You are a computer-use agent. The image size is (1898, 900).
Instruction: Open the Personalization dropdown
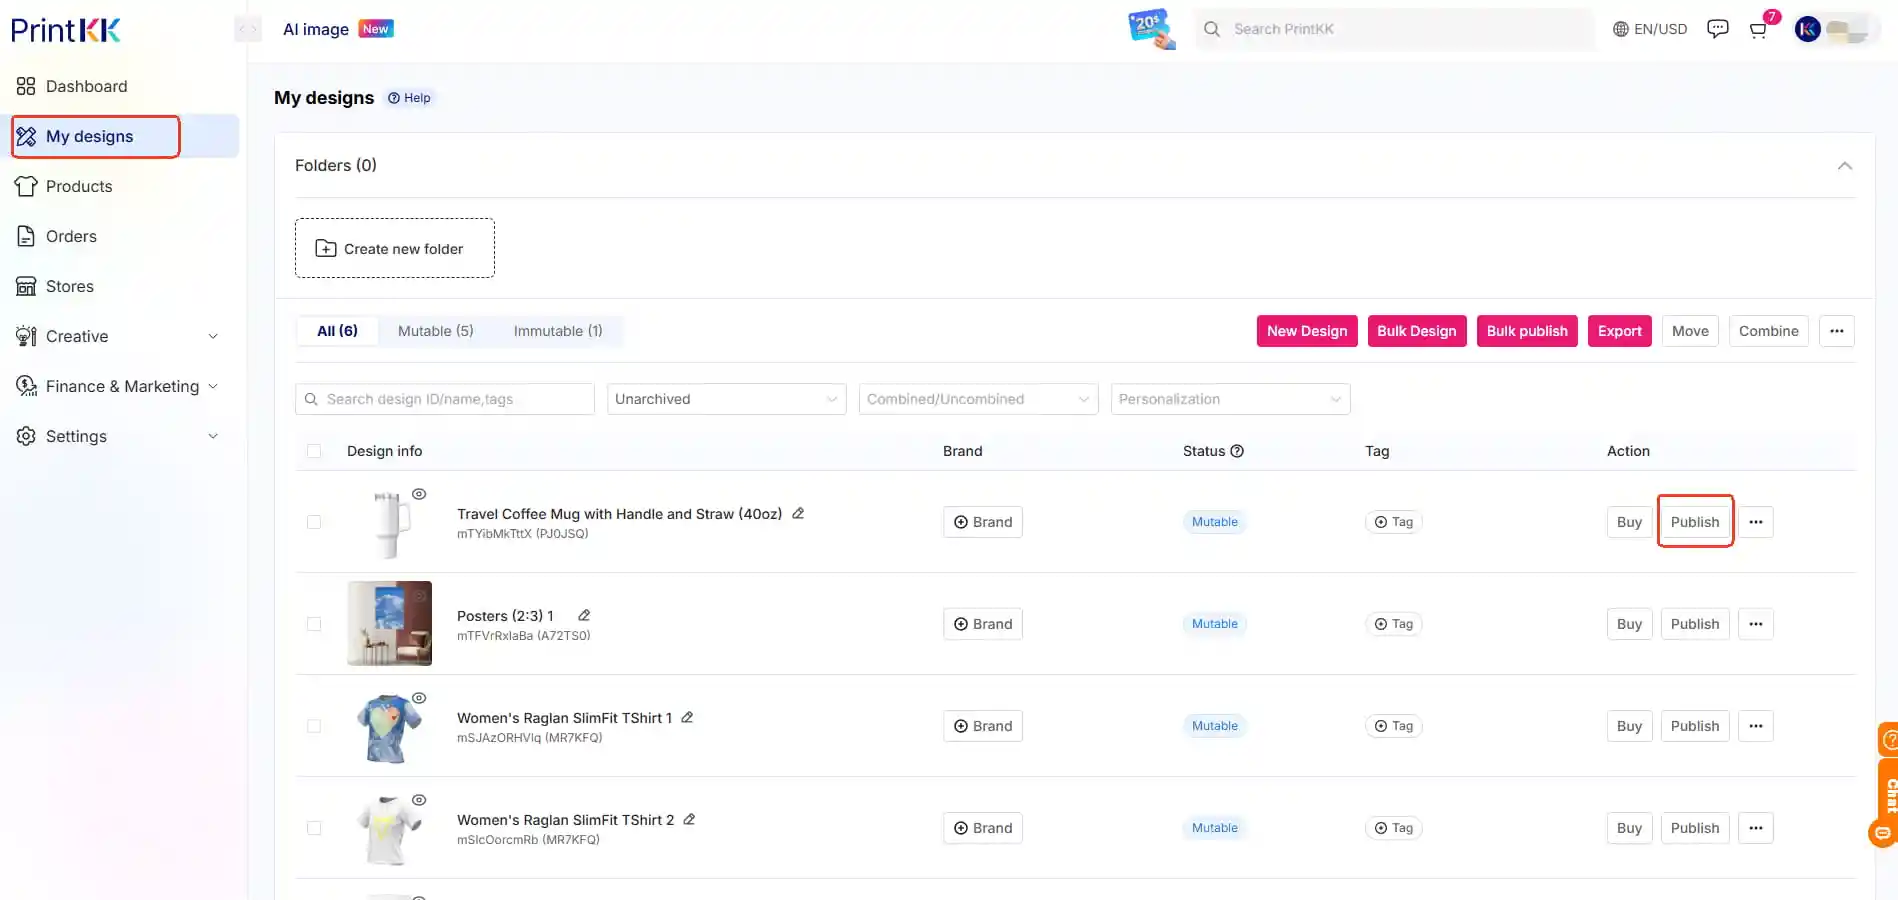(x=1229, y=398)
